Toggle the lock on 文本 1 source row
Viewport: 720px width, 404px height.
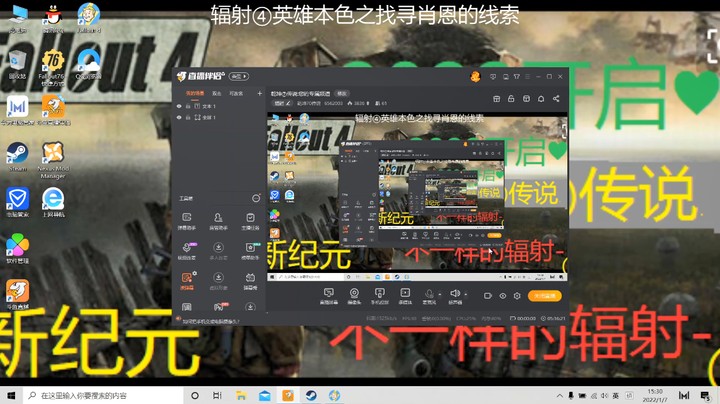[x=188, y=106]
